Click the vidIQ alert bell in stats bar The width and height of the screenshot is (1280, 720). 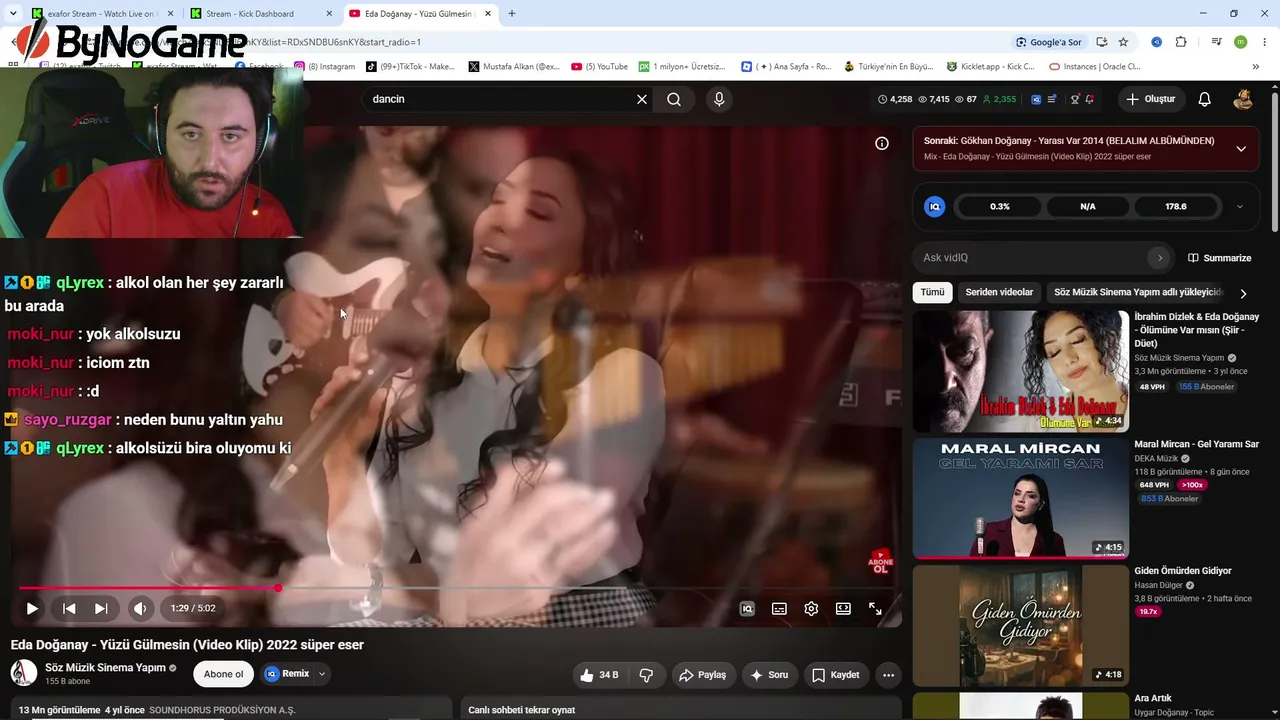coord(1089,99)
